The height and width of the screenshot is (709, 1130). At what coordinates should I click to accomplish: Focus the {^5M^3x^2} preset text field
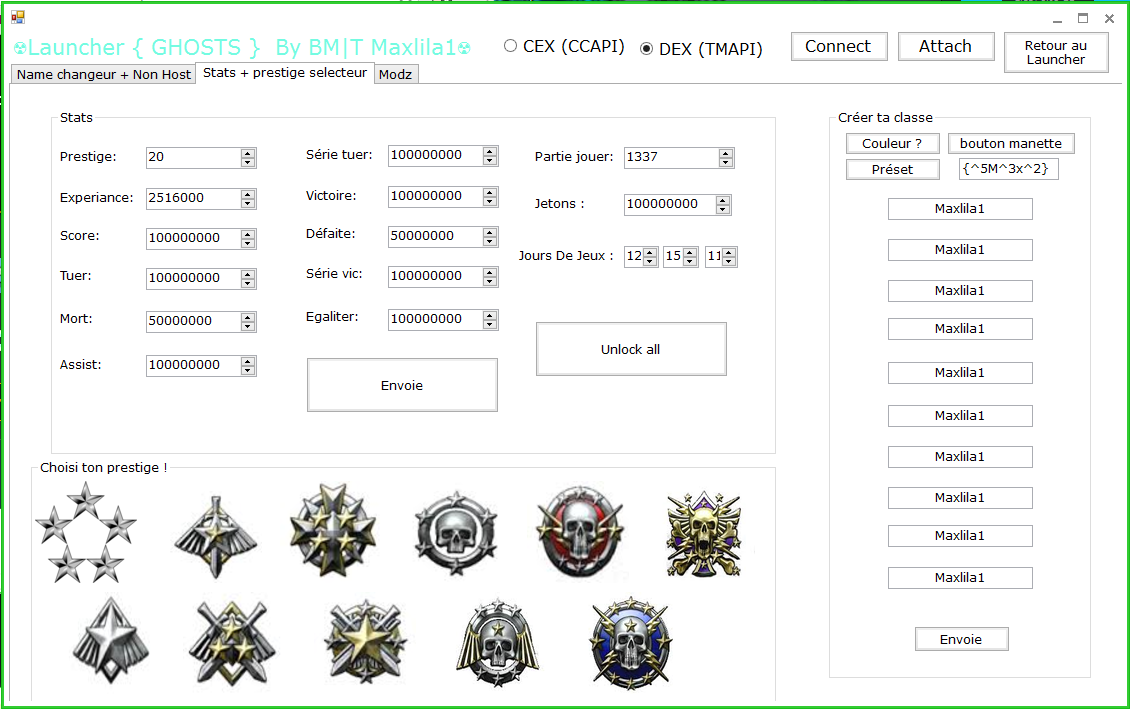tap(1009, 169)
